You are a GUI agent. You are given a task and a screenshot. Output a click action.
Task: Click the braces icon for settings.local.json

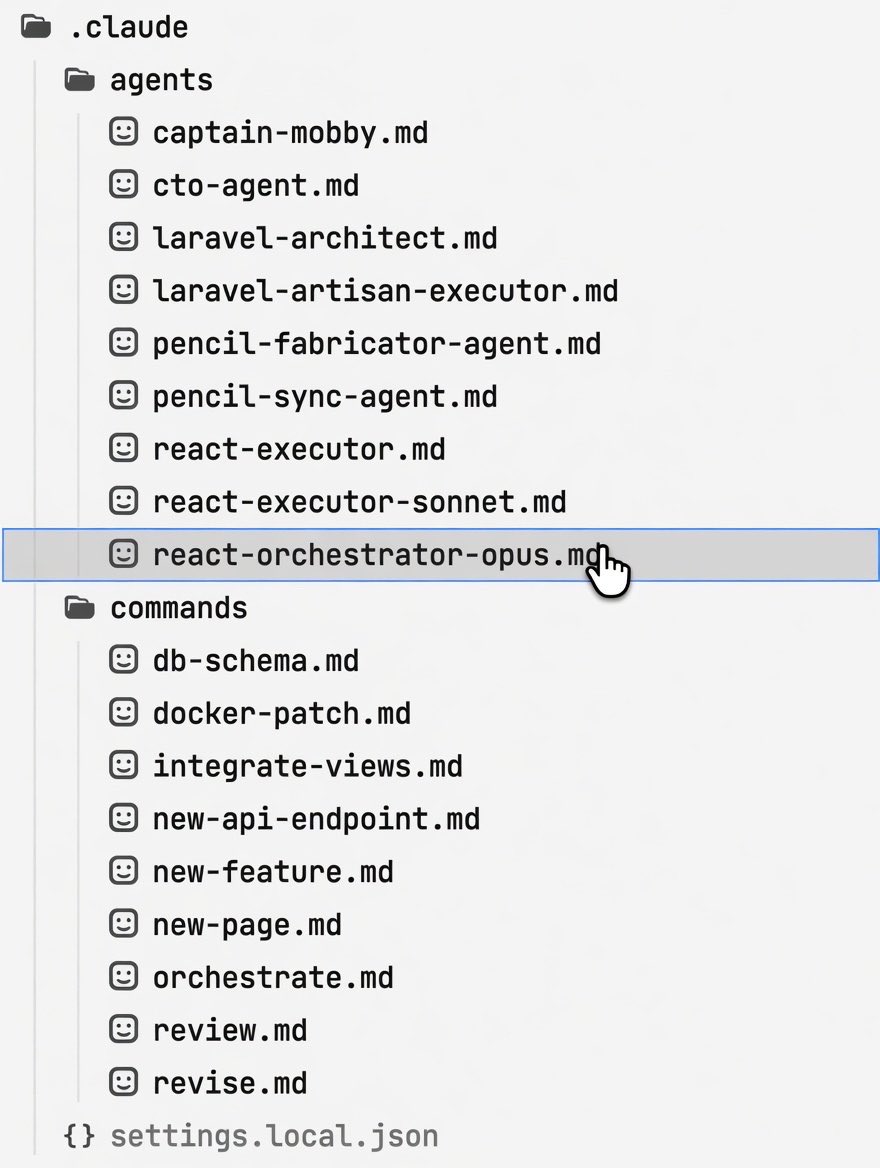pyautogui.click(x=79, y=1136)
